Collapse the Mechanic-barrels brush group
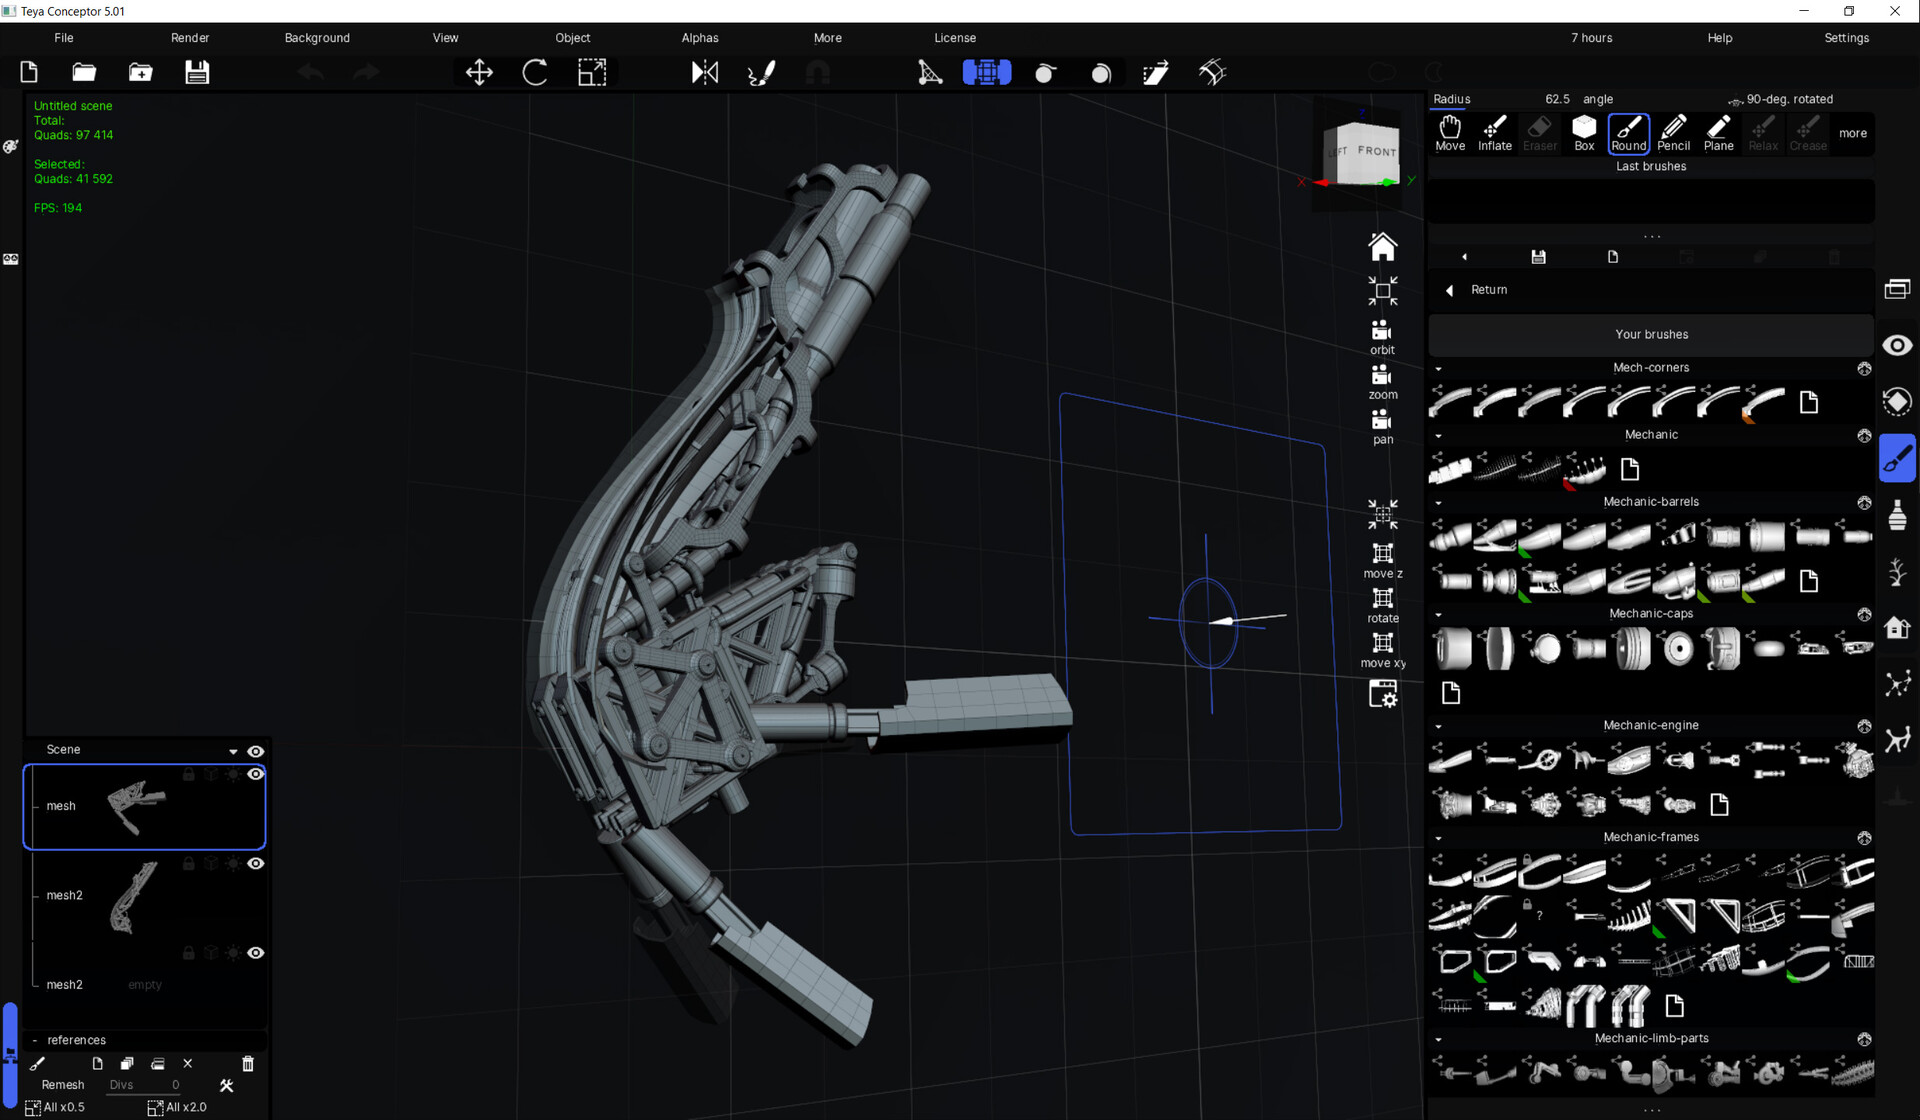Screen dimensions: 1920x1120 coord(1438,503)
